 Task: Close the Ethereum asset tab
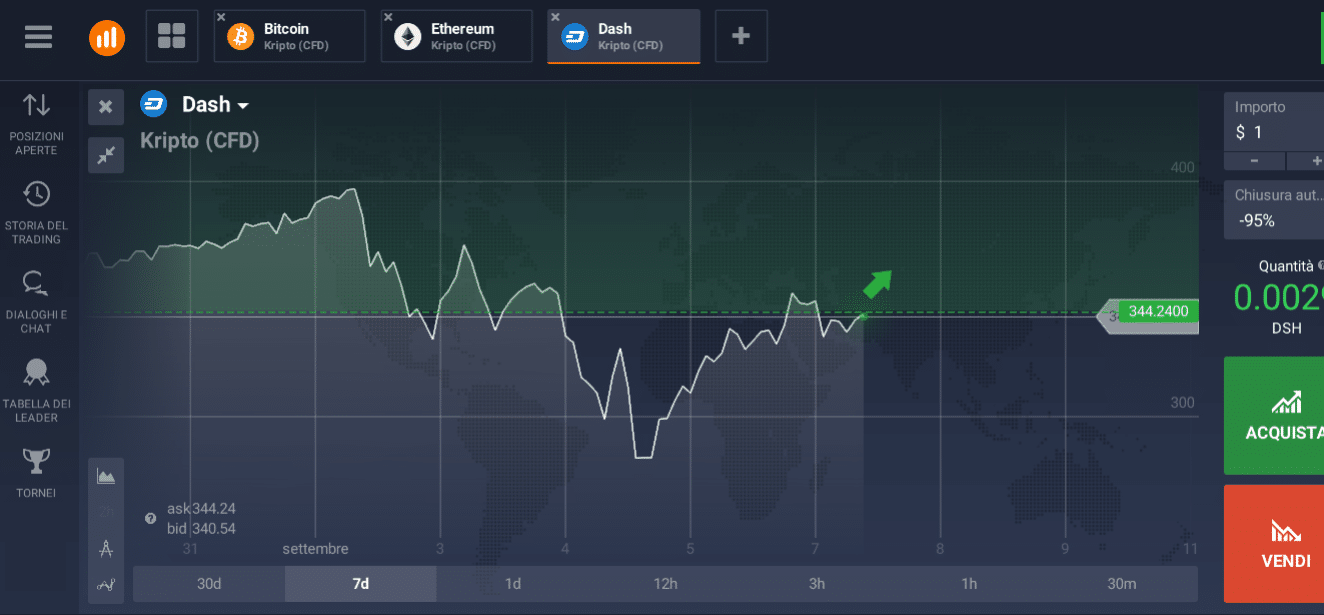(x=389, y=17)
